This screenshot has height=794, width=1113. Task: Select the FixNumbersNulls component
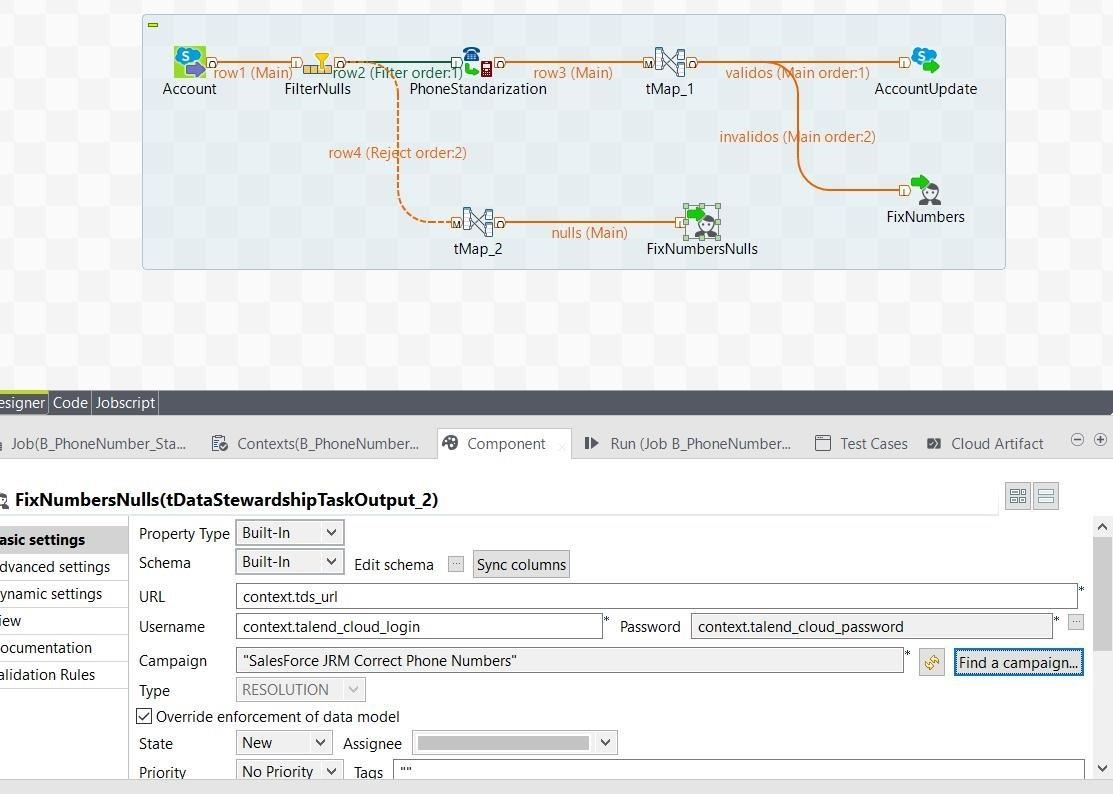[701, 222]
